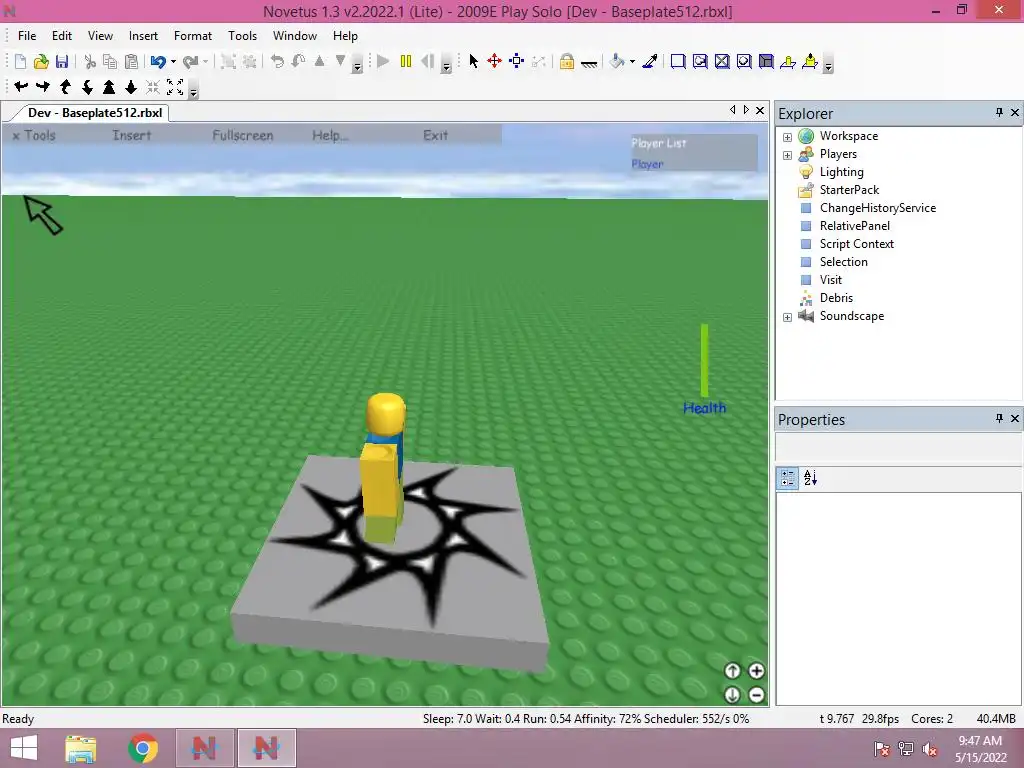This screenshot has width=1024, height=768.
Task: Open the Edit menu
Action: point(62,36)
